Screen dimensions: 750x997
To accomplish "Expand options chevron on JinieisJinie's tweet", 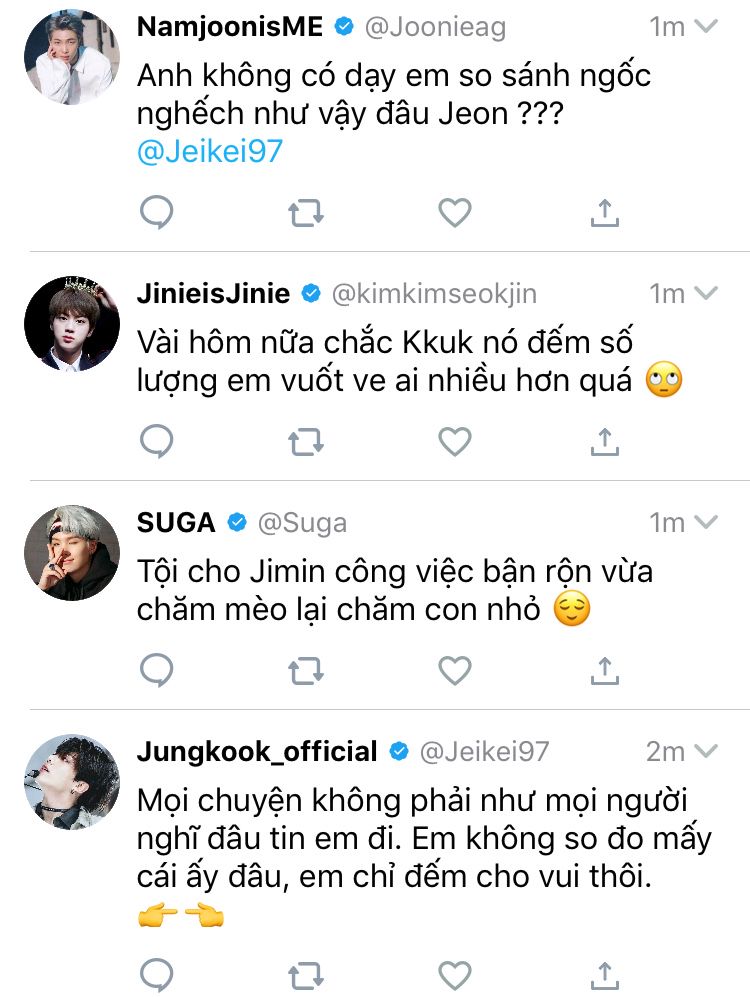I will point(706,293).
